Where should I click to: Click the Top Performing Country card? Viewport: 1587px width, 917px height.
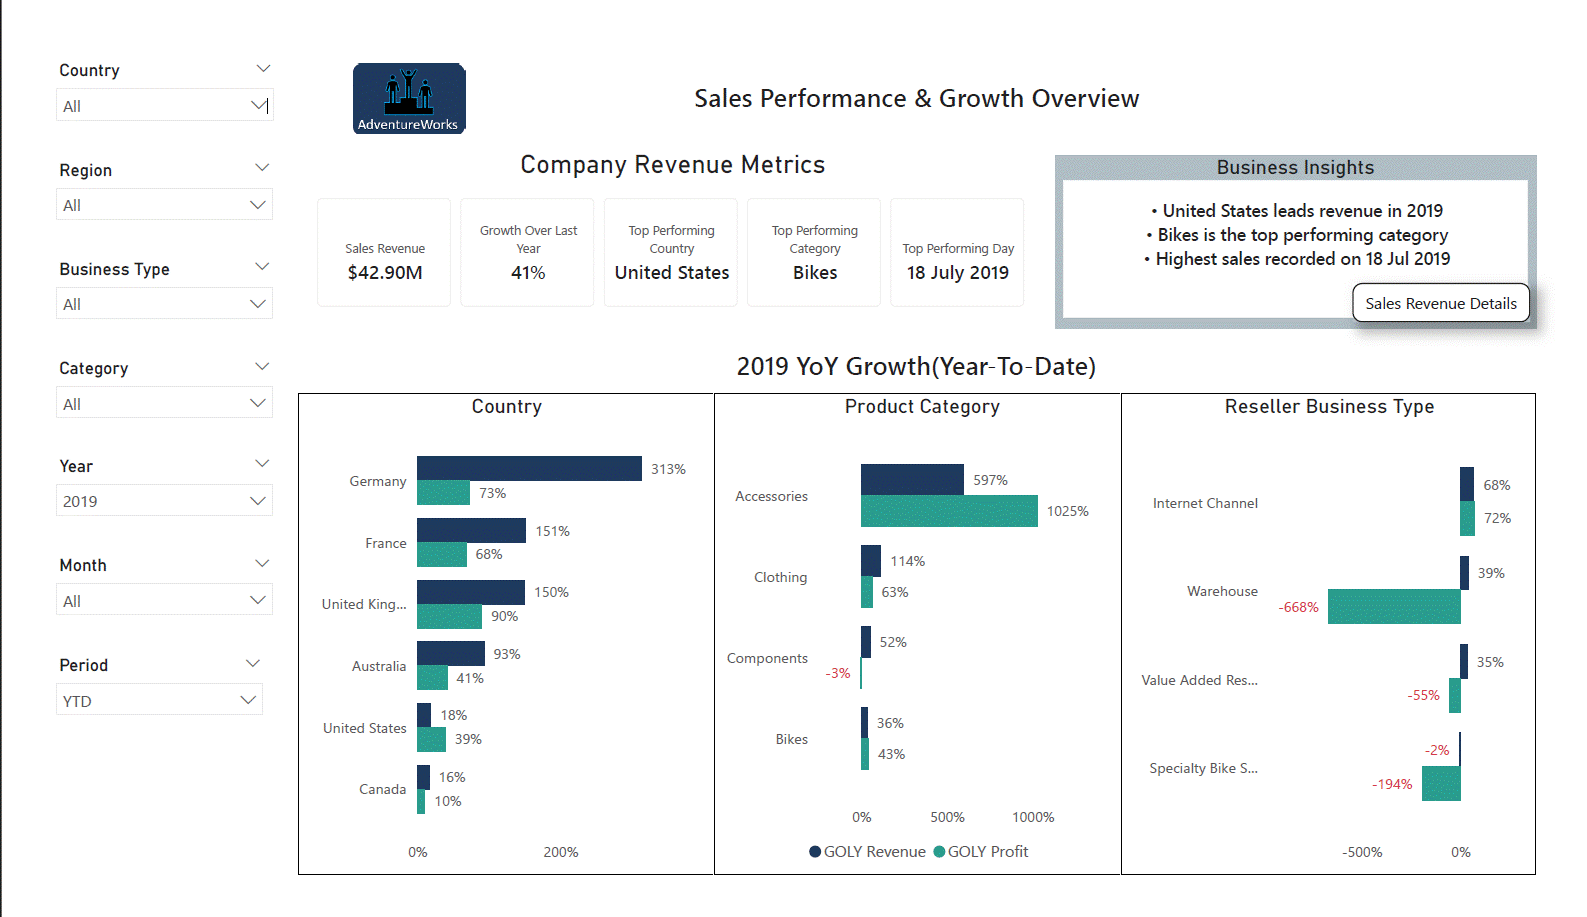coord(671,253)
